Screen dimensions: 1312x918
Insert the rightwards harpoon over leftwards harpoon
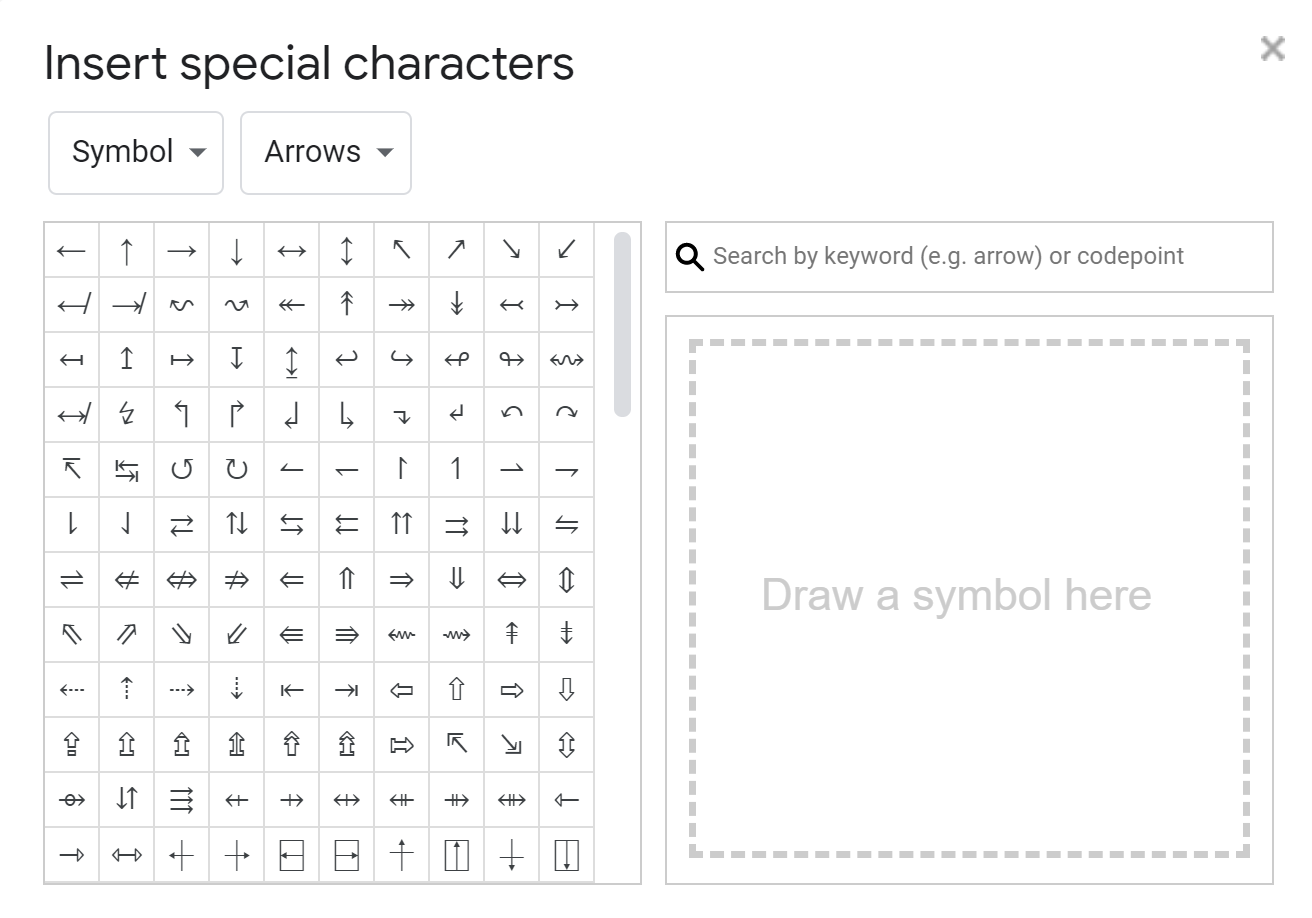[72, 579]
